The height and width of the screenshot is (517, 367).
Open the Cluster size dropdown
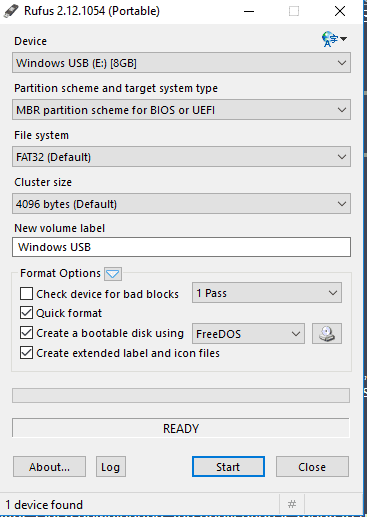point(181,204)
